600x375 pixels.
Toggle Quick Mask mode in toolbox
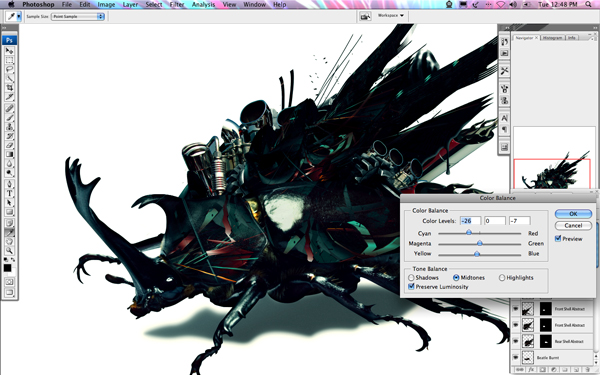click(x=9, y=282)
